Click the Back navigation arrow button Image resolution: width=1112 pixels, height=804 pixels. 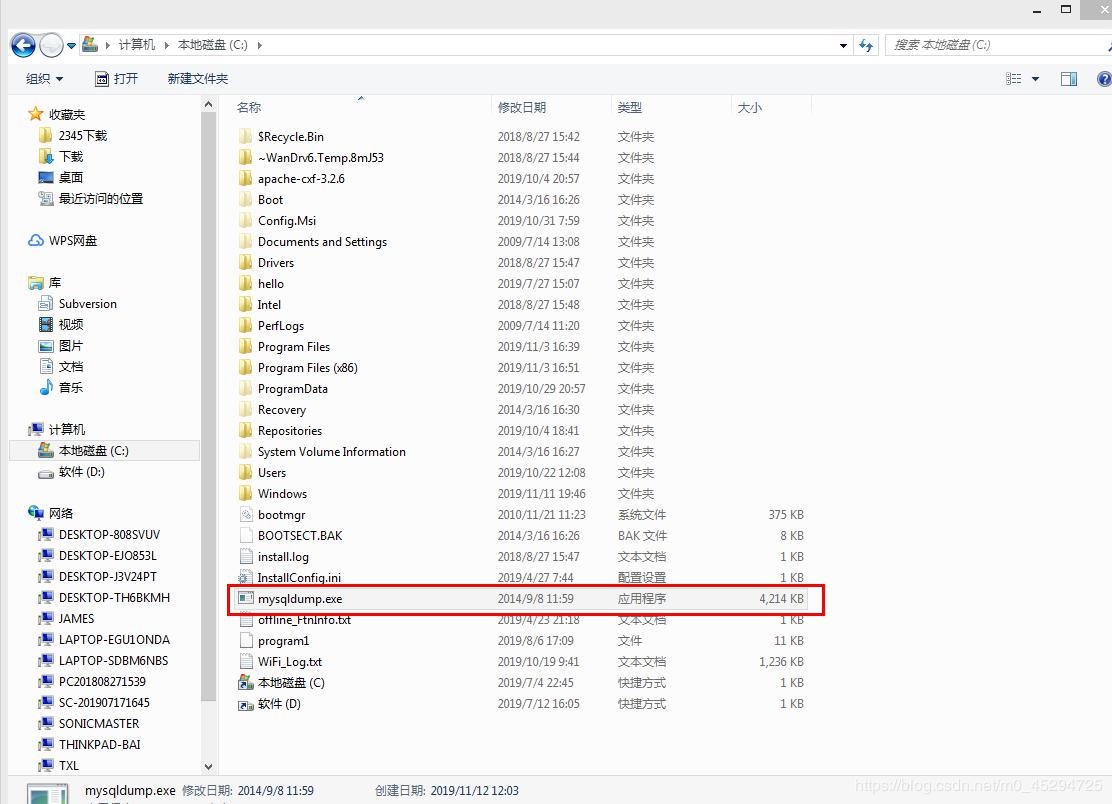[x=24, y=45]
